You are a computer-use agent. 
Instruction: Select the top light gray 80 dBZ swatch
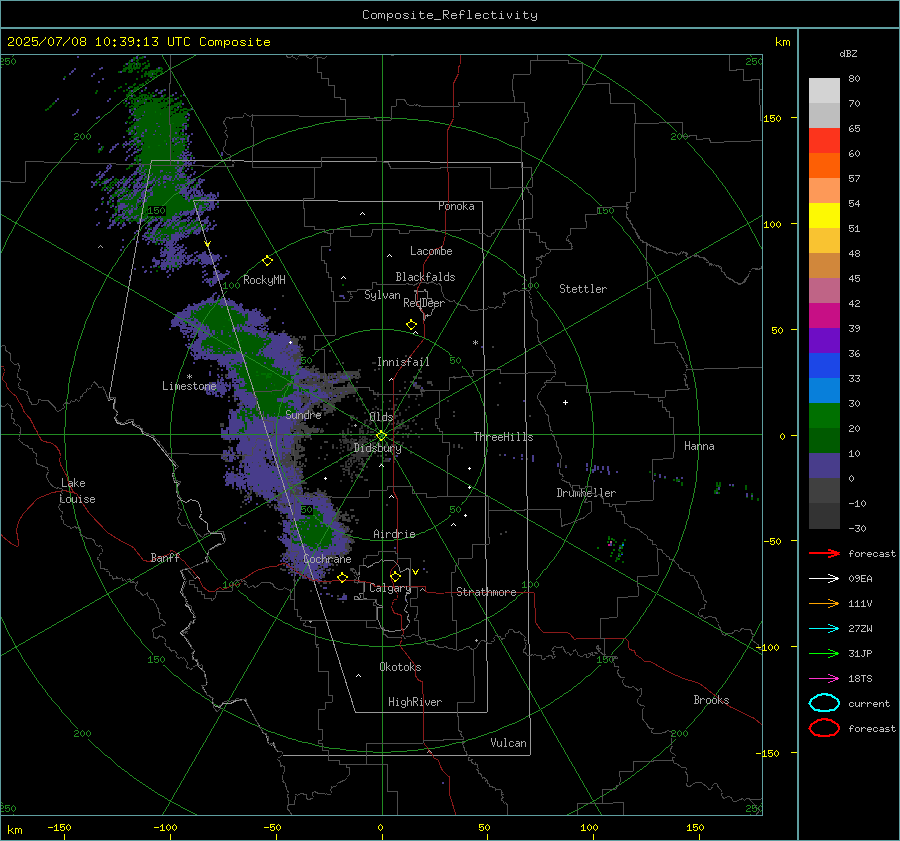tap(824, 91)
